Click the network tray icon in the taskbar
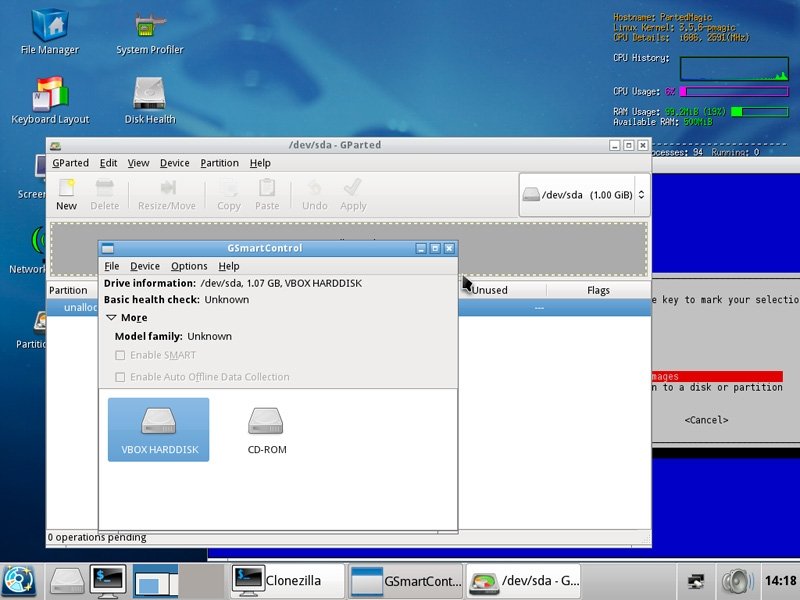This screenshot has height=600, width=800. [x=696, y=581]
